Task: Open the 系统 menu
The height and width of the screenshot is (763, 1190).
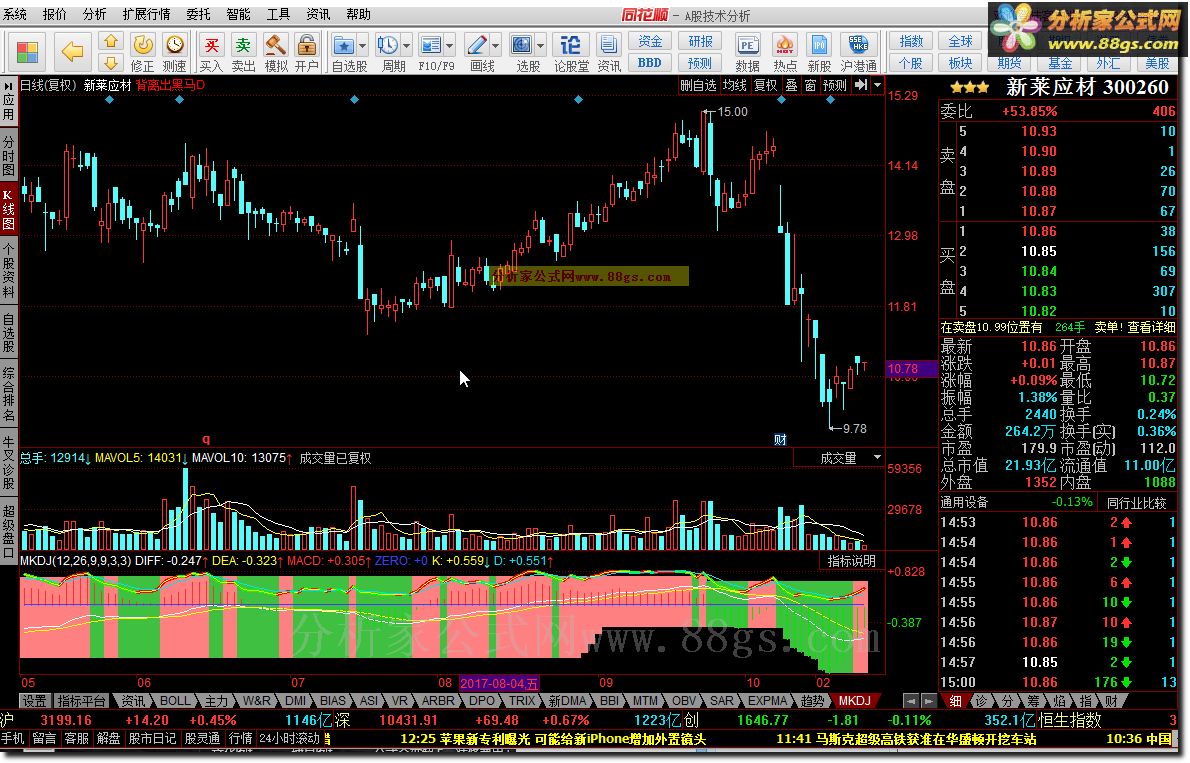Action: (x=14, y=14)
